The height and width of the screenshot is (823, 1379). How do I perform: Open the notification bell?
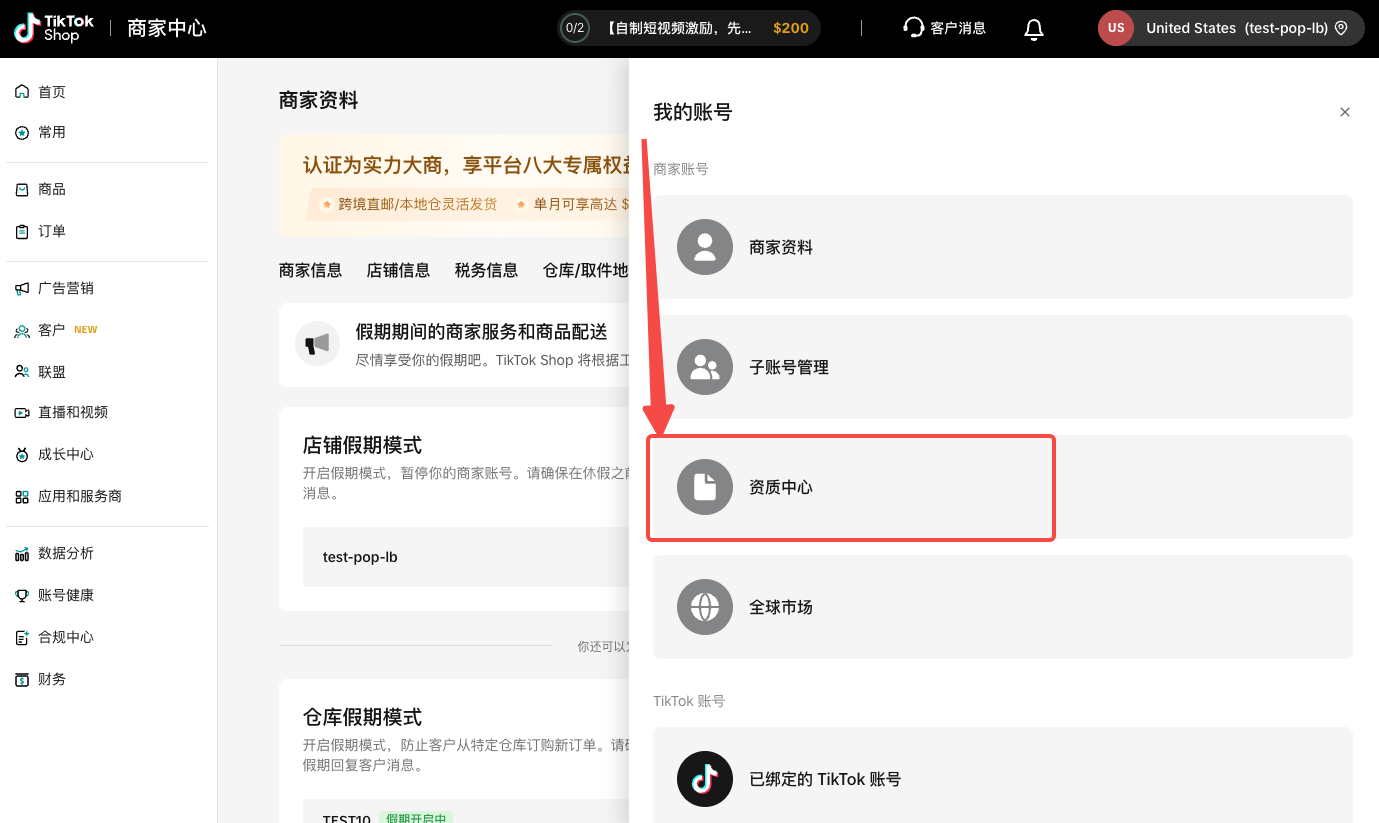[x=1034, y=29]
